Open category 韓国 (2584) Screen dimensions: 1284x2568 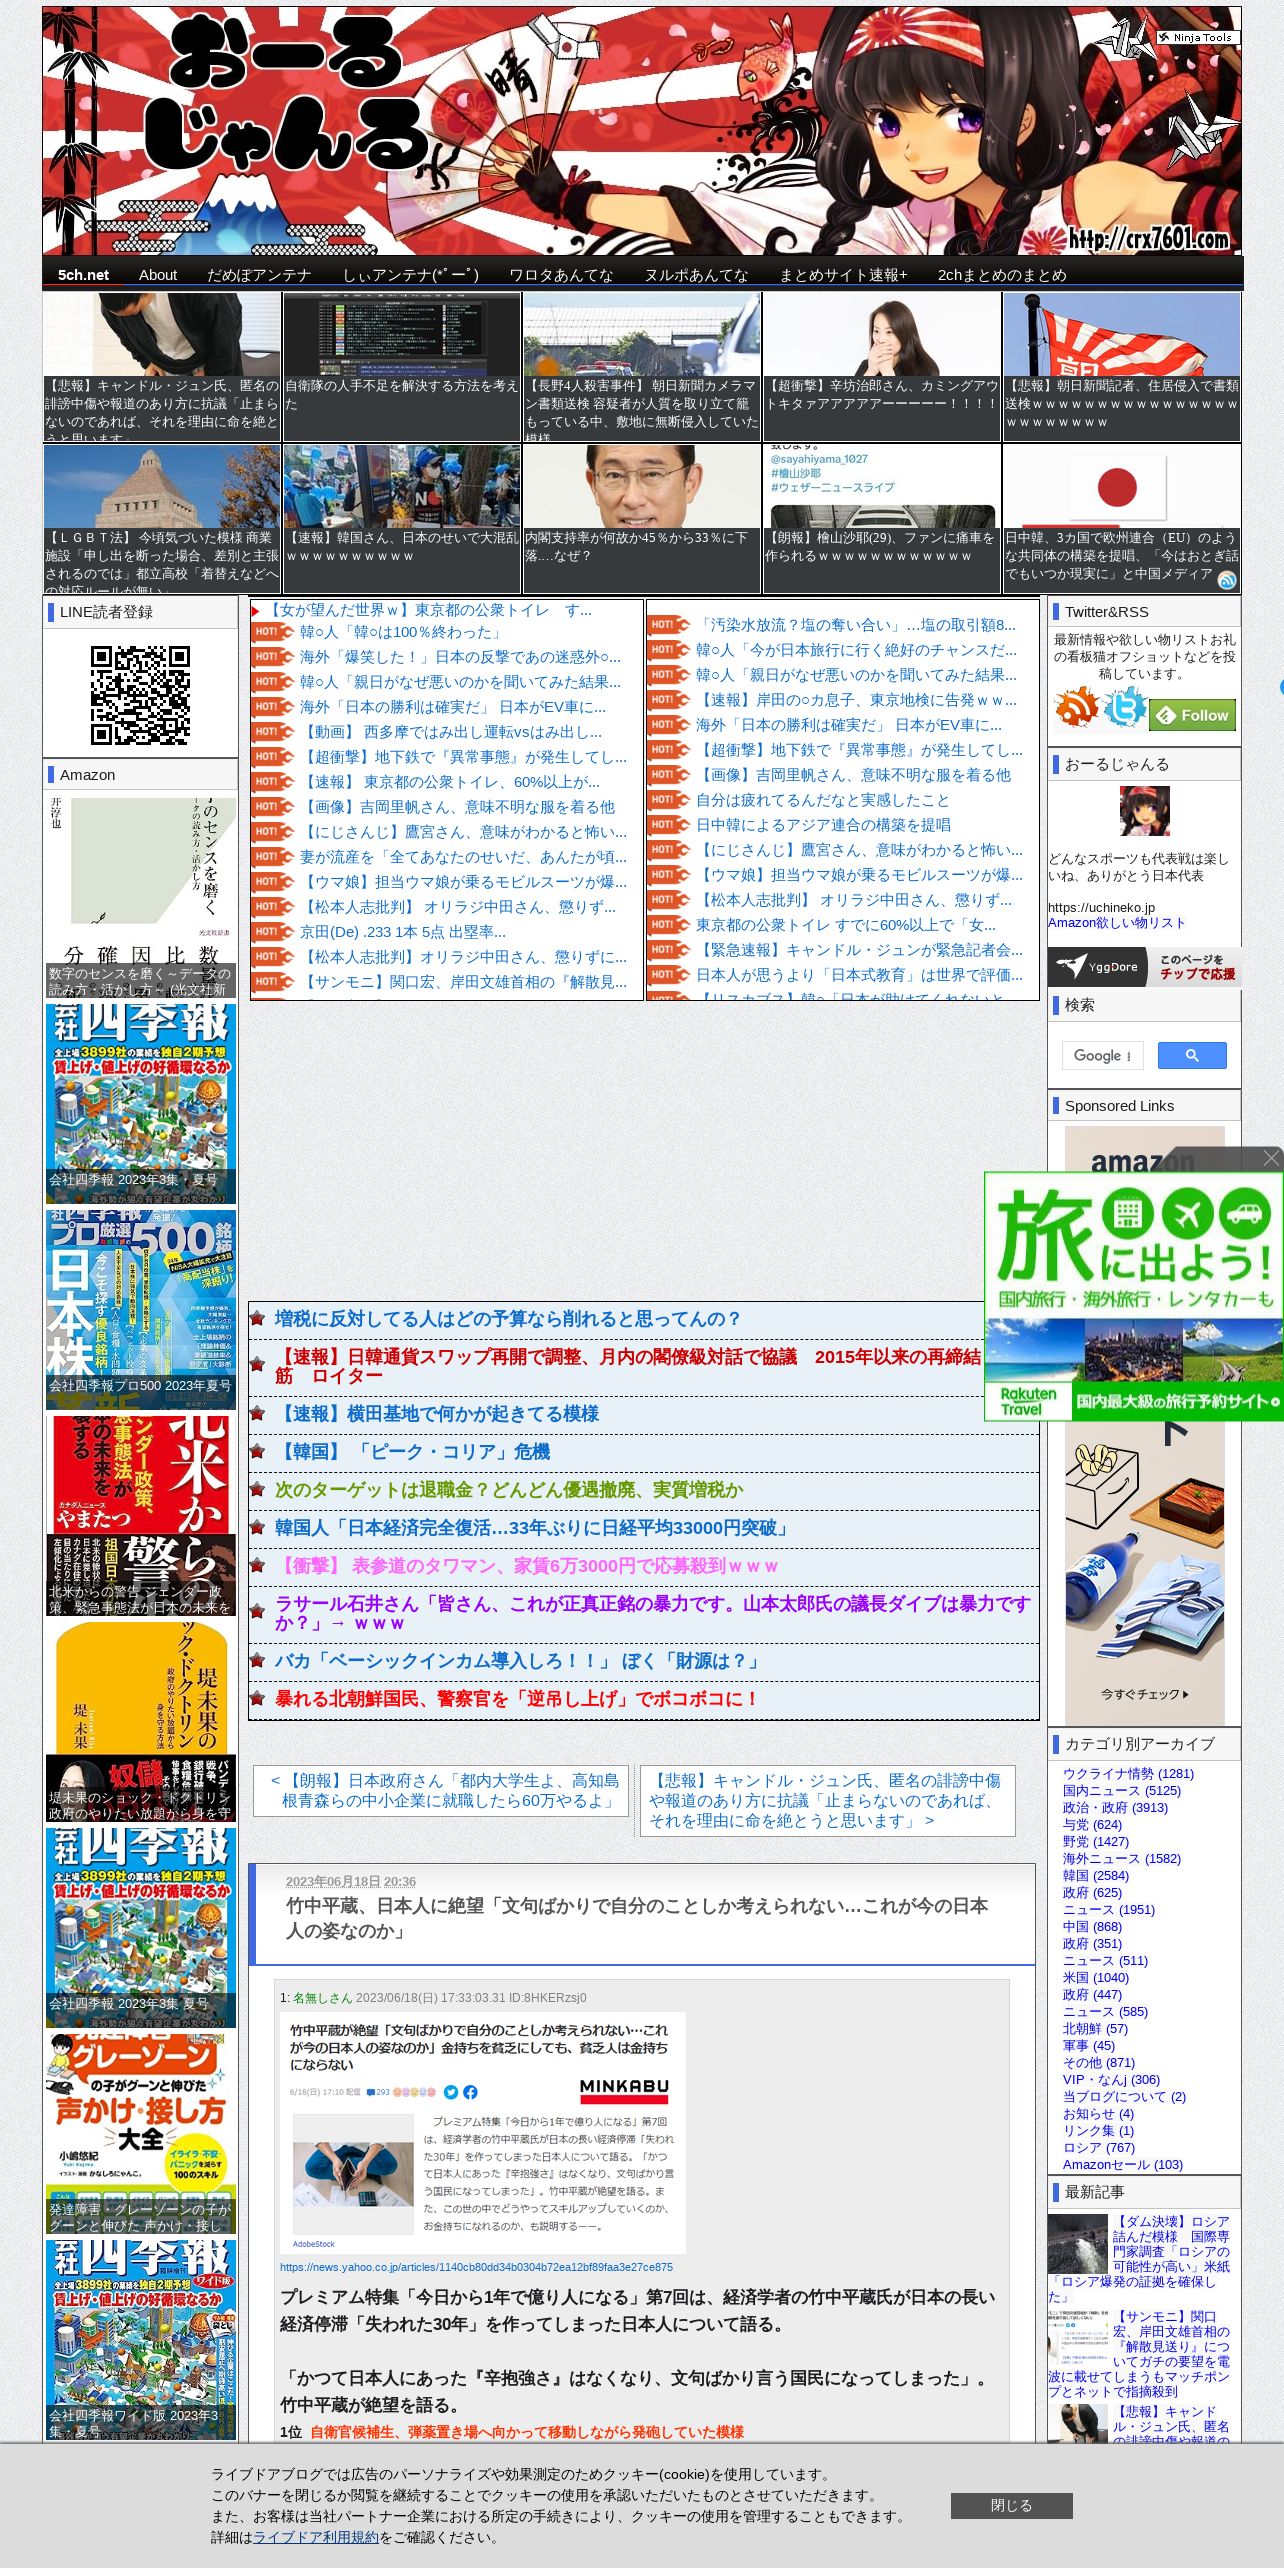1095,1875
